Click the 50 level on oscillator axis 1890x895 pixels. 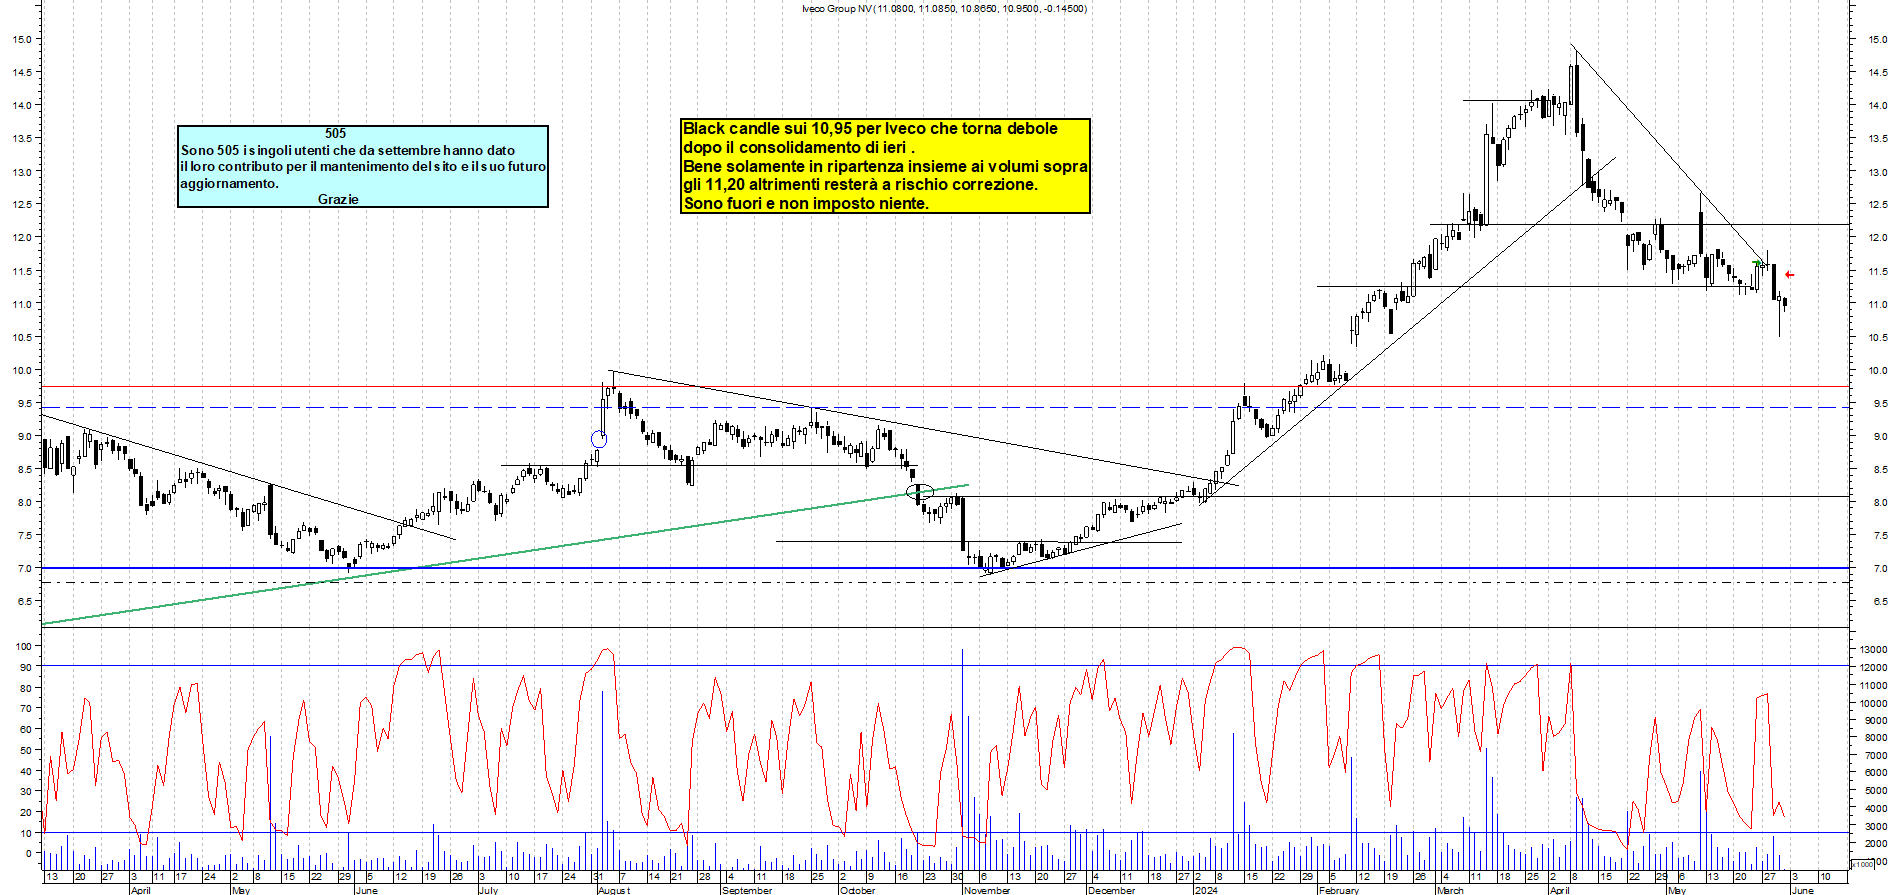[26, 750]
